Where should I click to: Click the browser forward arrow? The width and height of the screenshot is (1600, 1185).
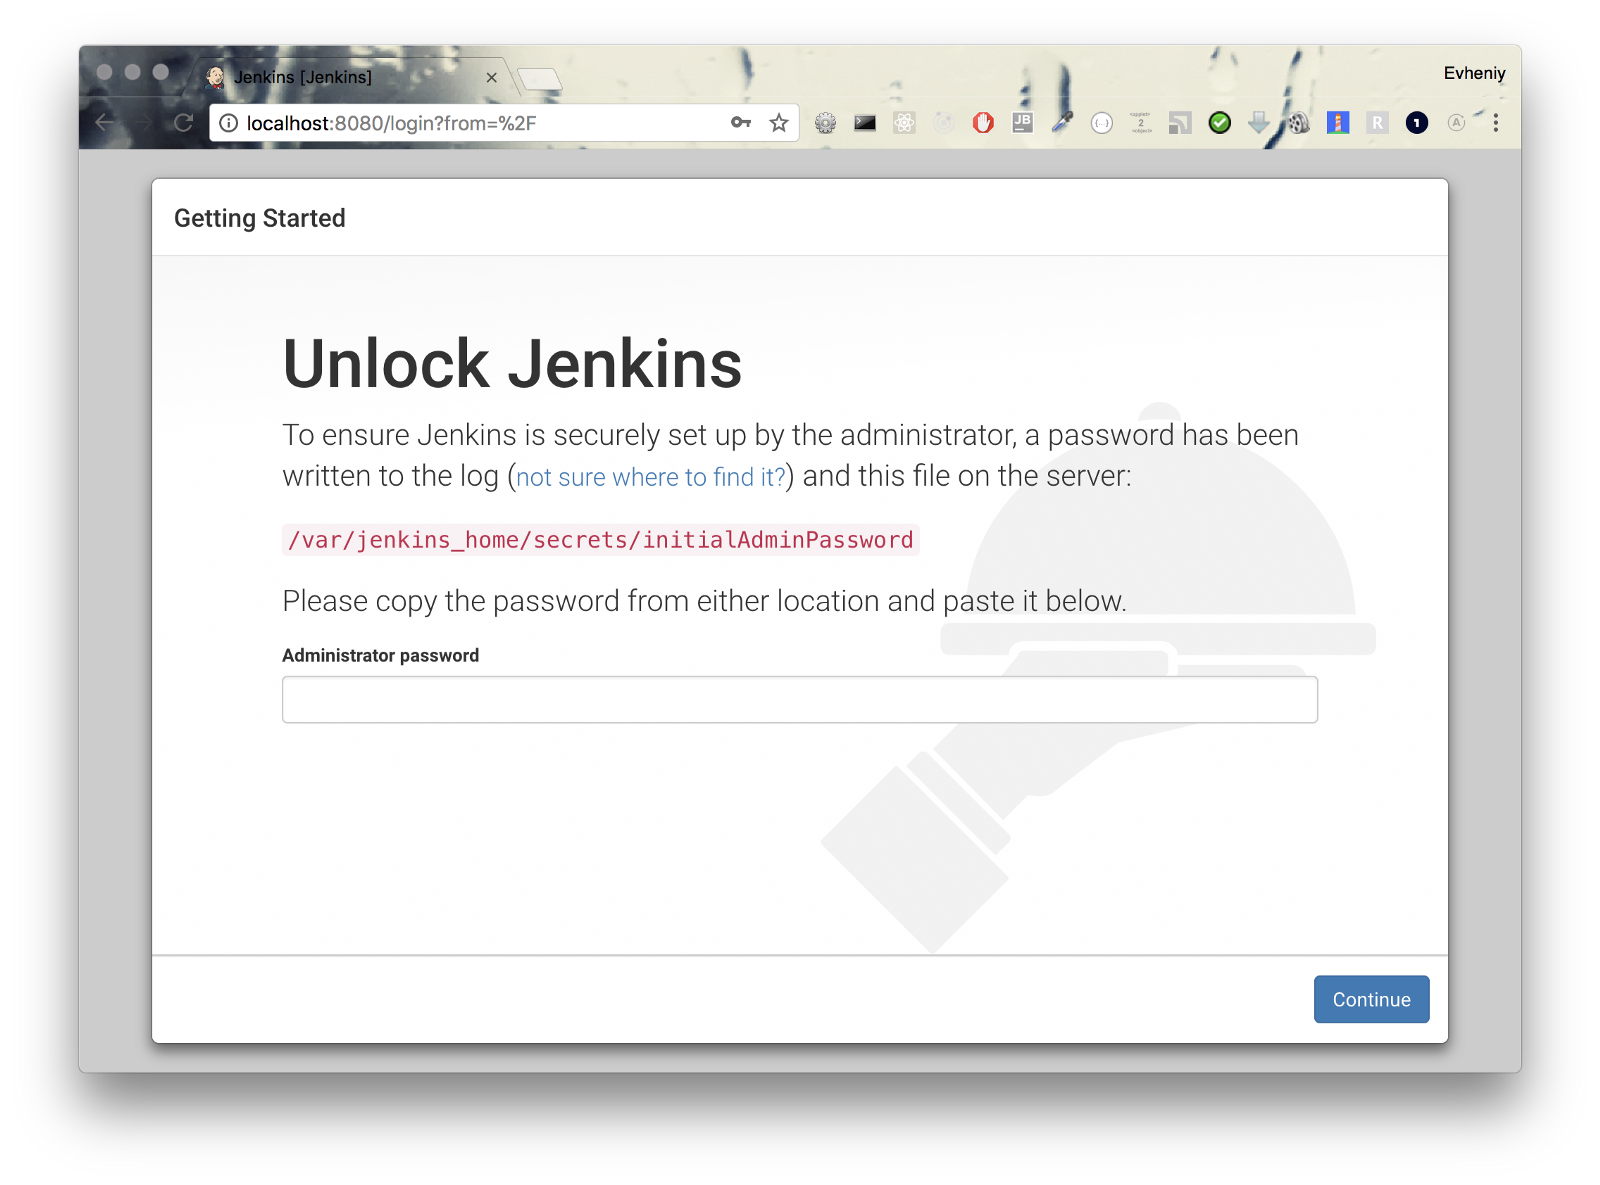tap(144, 123)
